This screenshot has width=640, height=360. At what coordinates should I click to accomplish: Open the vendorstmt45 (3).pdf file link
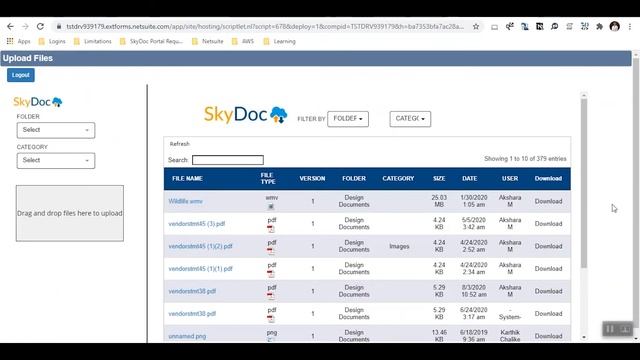[197, 224]
